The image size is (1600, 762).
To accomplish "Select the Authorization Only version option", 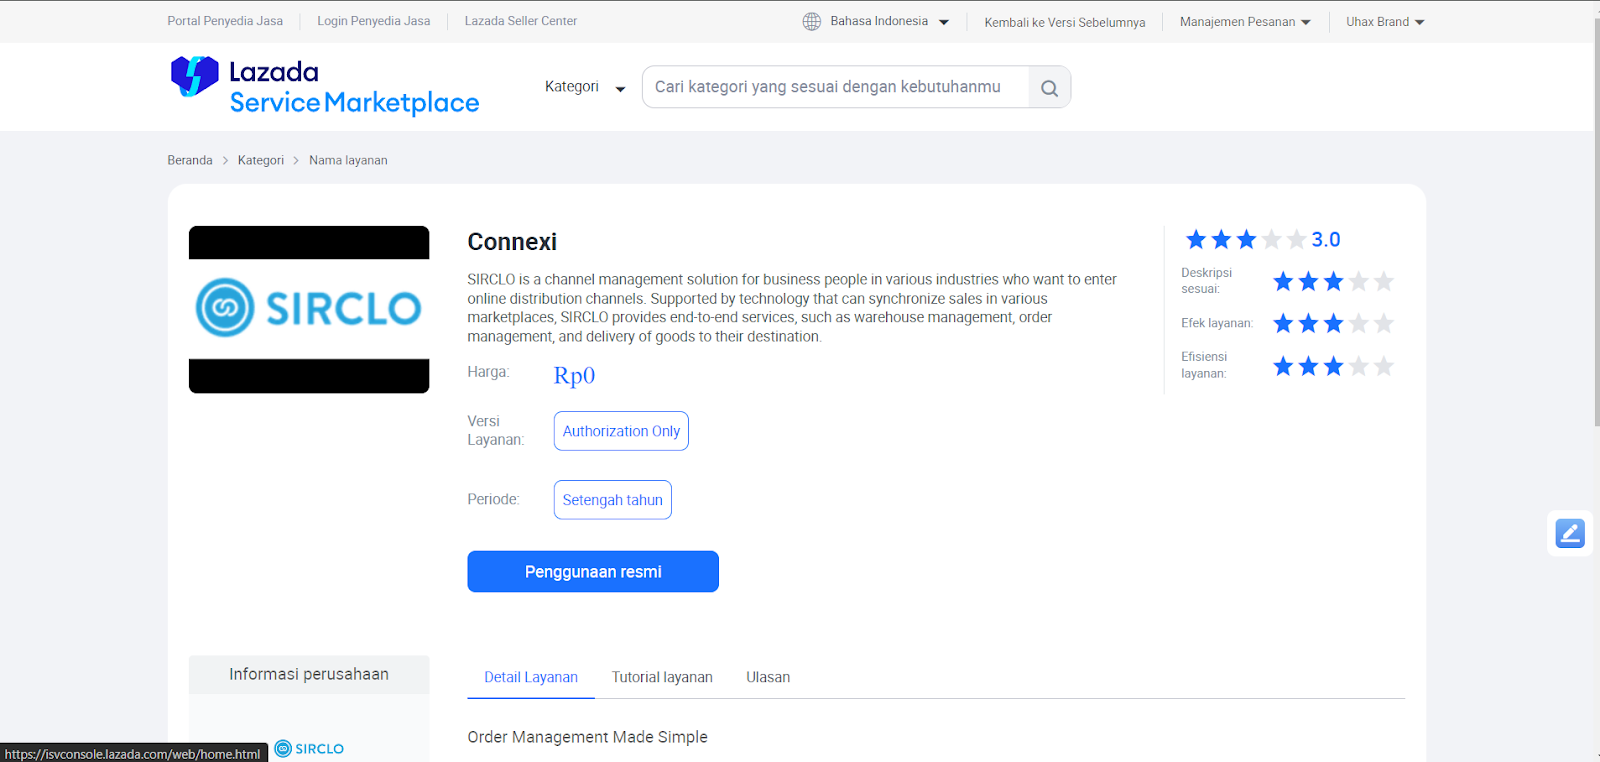I will pos(621,431).
